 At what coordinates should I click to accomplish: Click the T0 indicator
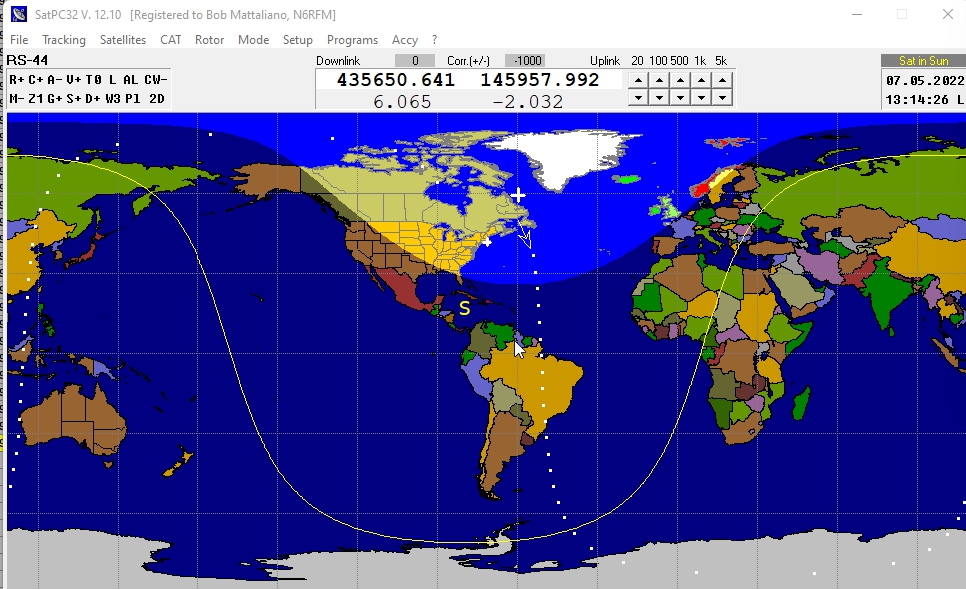click(x=93, y=80)
